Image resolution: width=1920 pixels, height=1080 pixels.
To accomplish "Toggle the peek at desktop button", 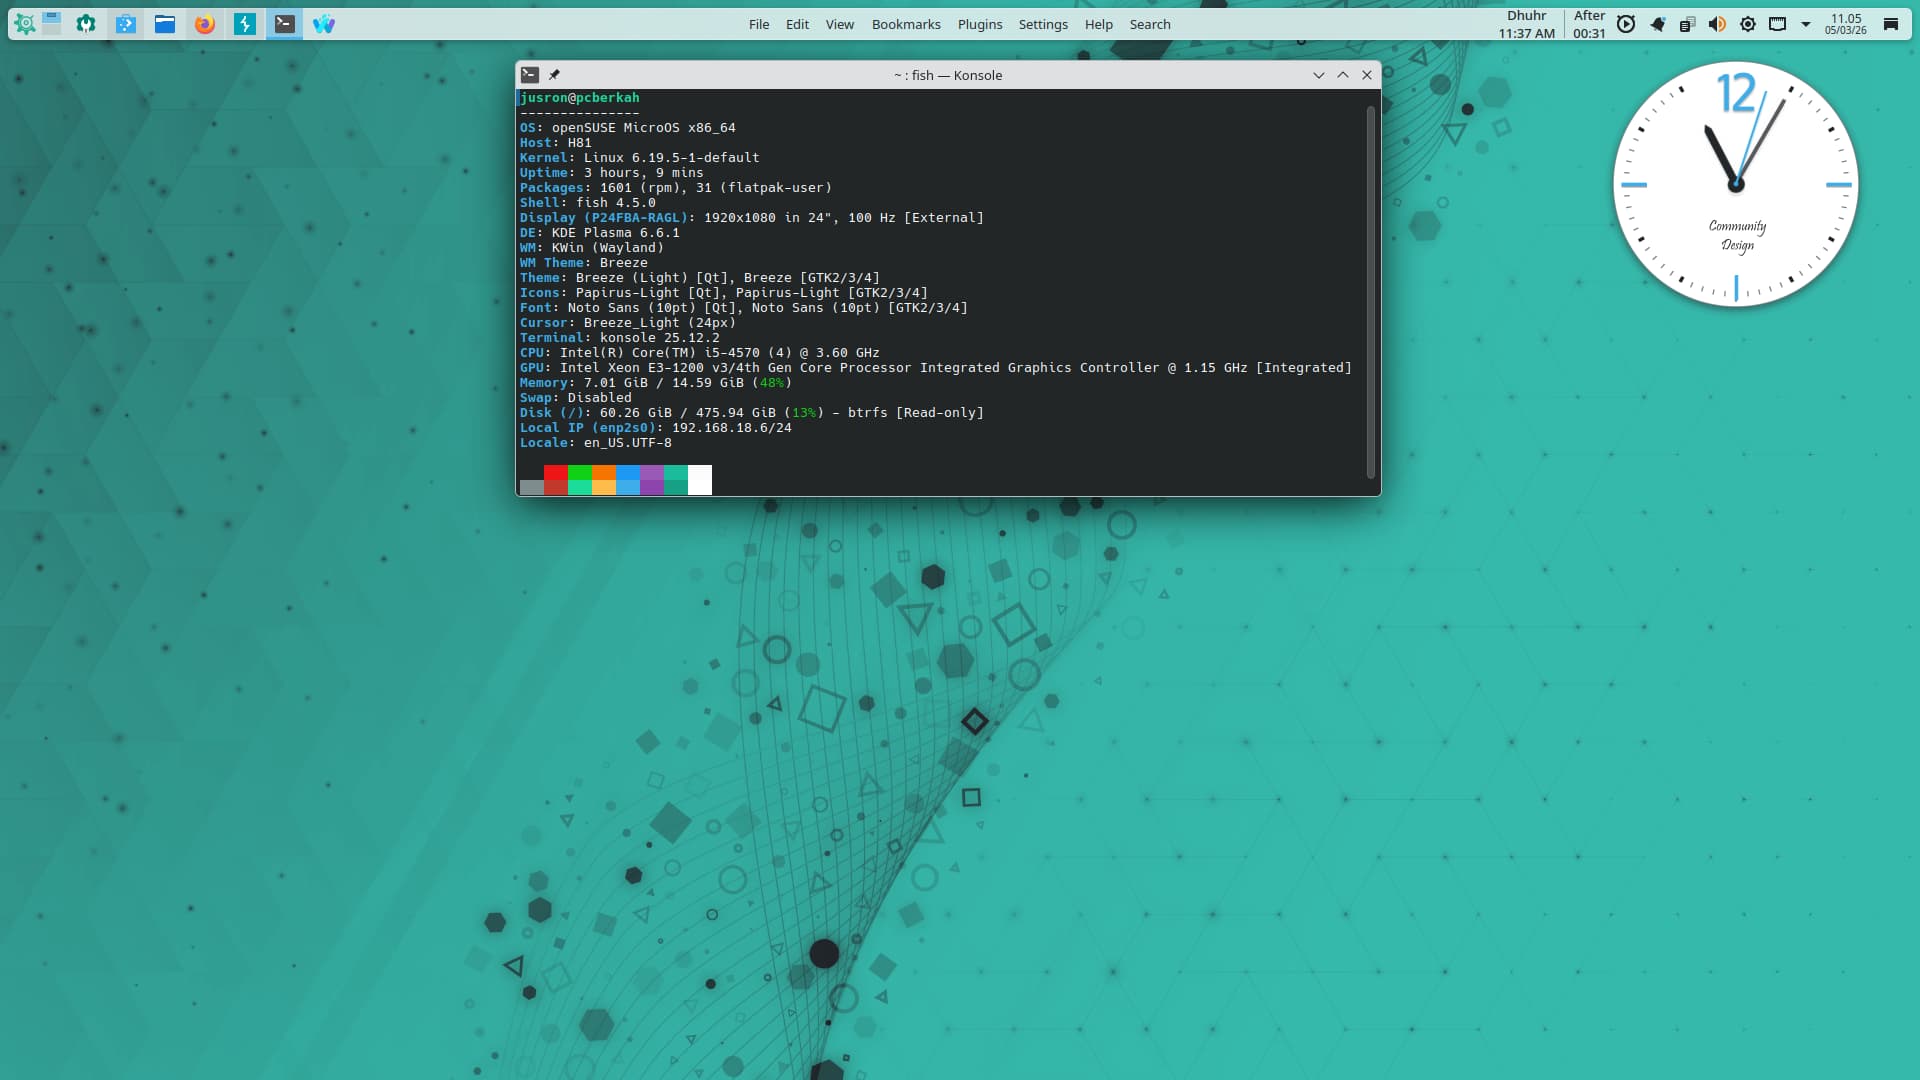I will point(1890,24).
